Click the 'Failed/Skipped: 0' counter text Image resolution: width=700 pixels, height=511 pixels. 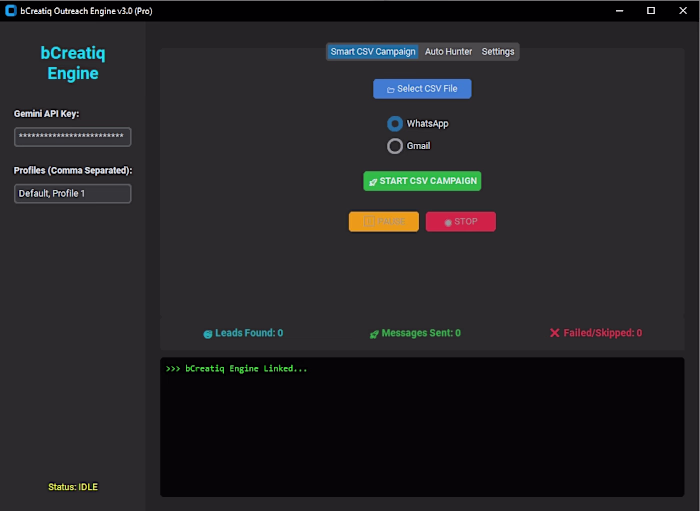point(603,333)
